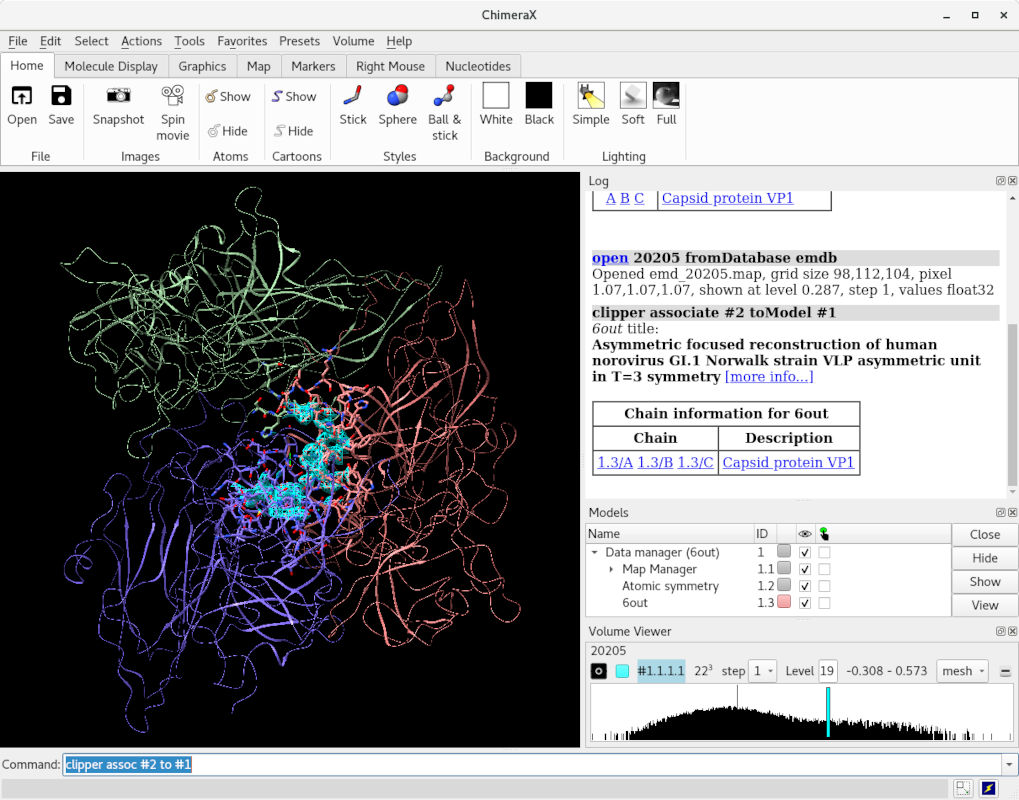Click the 'open' command link in Log
1019x800 pixels.
[610, 258]
